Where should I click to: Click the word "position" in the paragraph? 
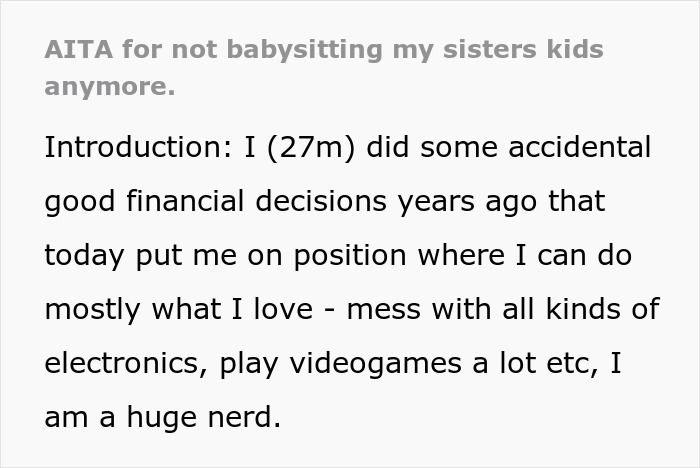click(x=350, y=256)
